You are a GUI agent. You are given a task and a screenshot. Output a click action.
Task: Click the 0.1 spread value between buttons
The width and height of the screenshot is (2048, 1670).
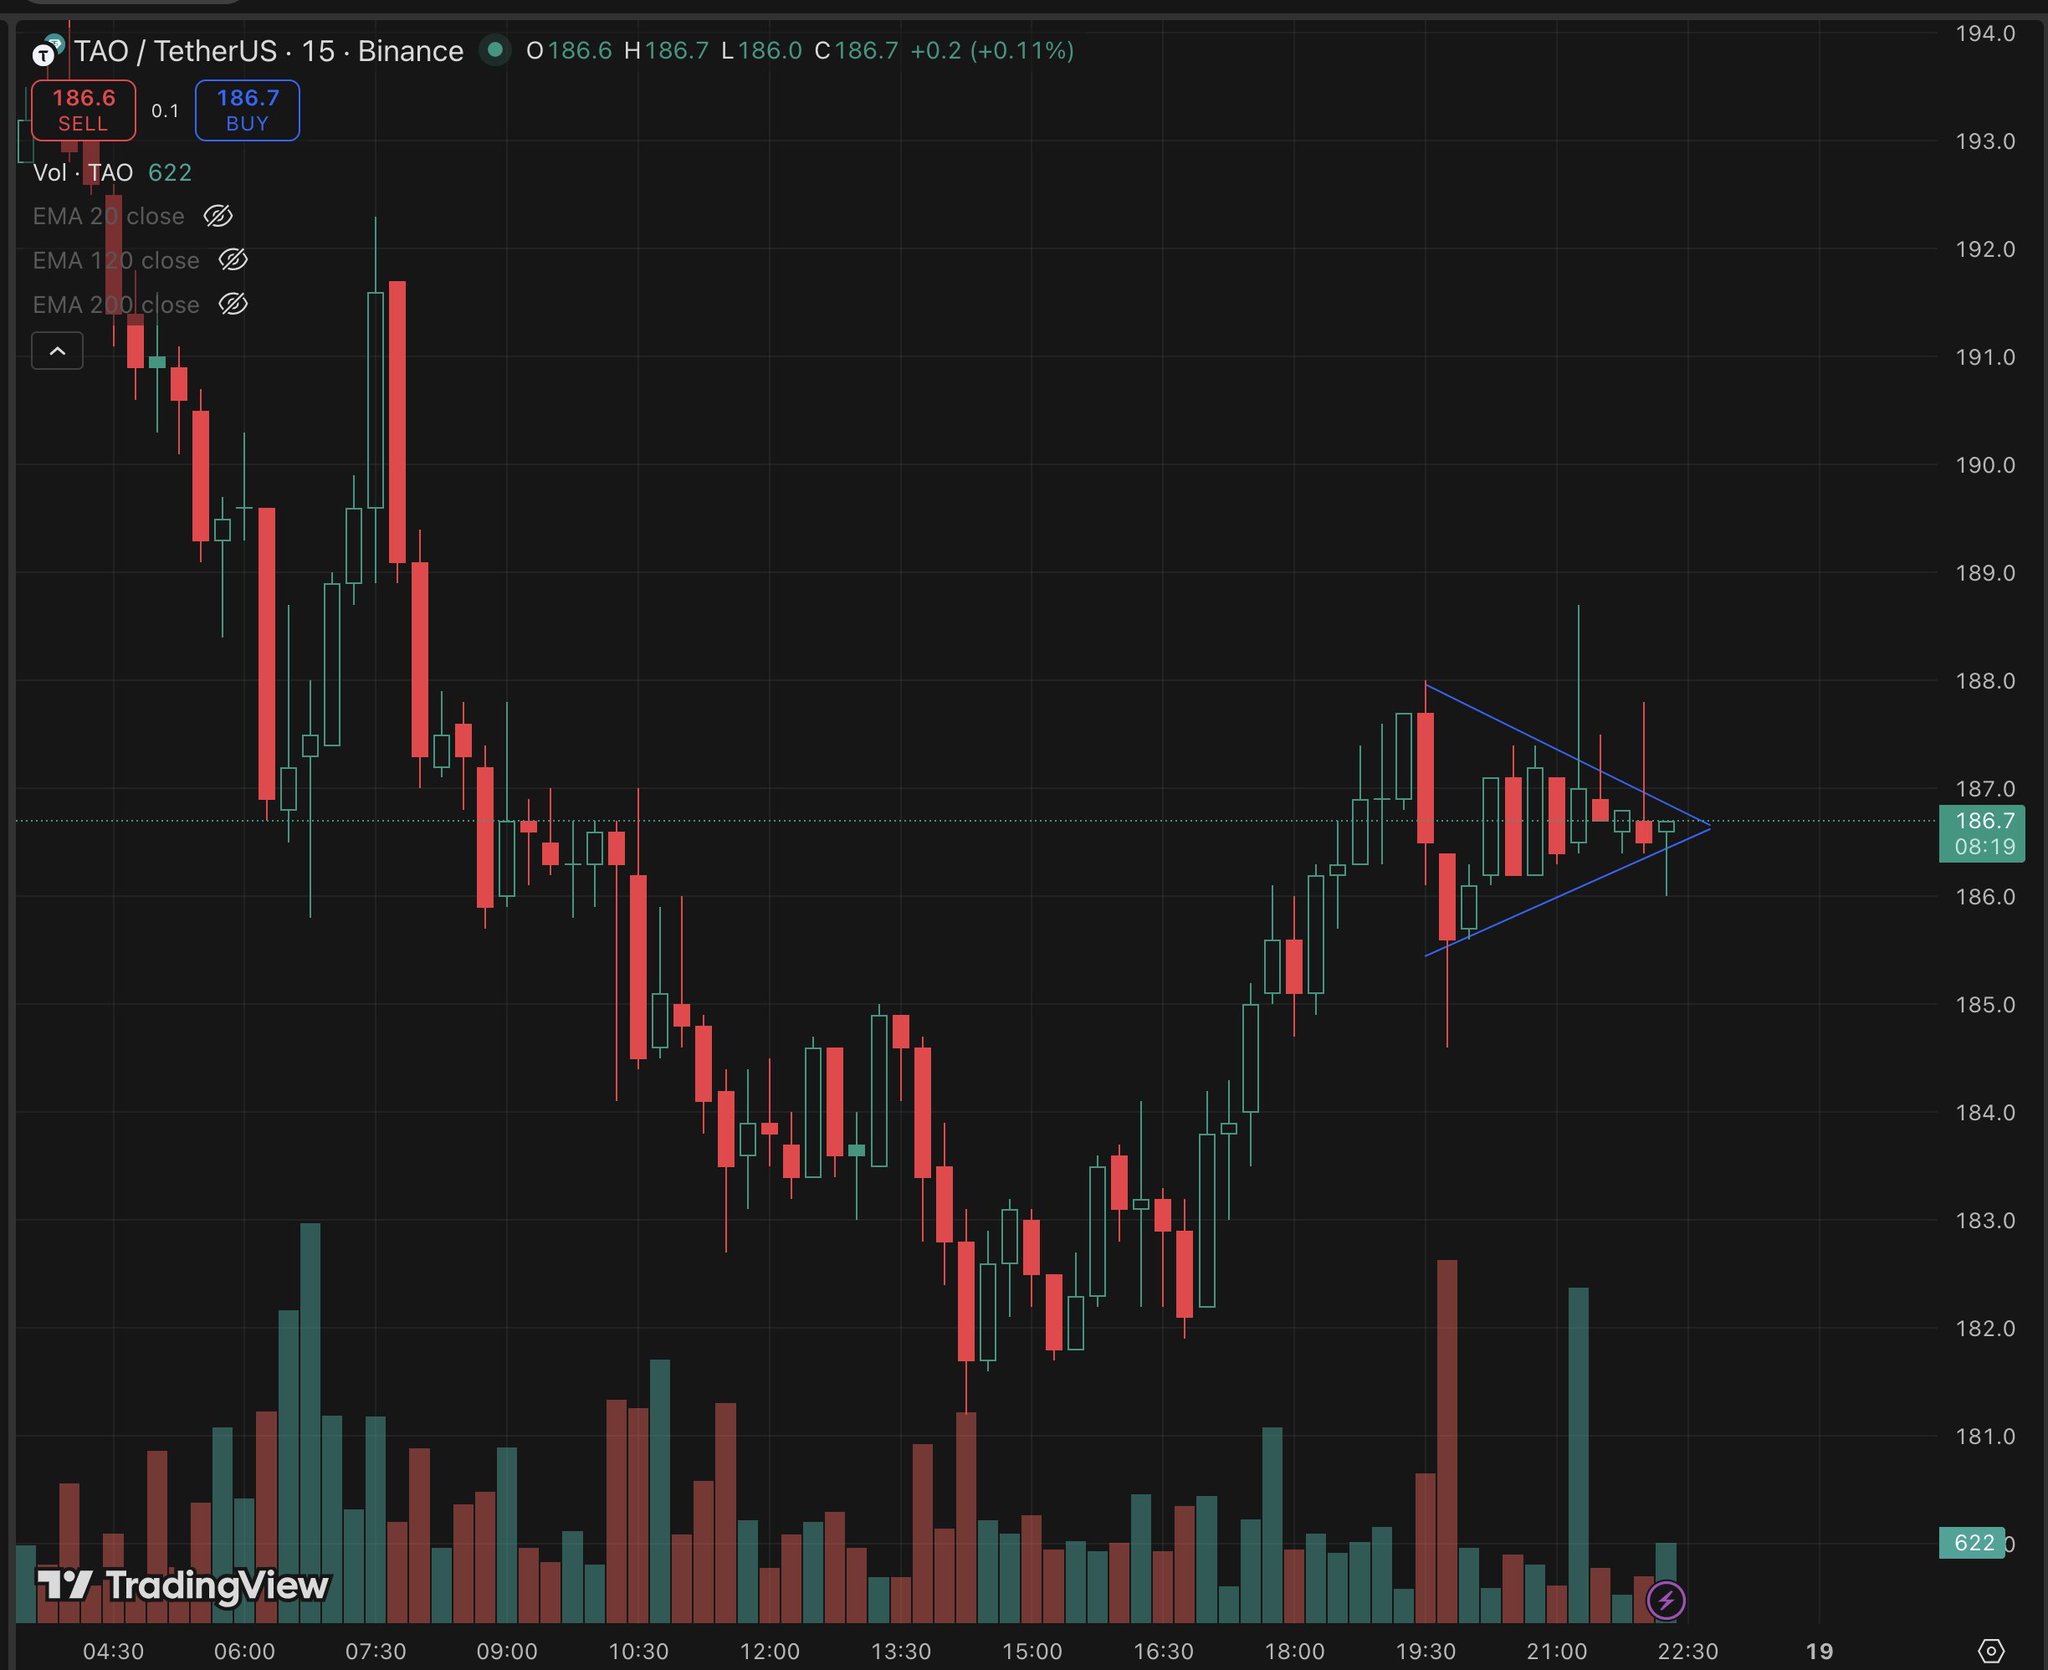(165, 111)
